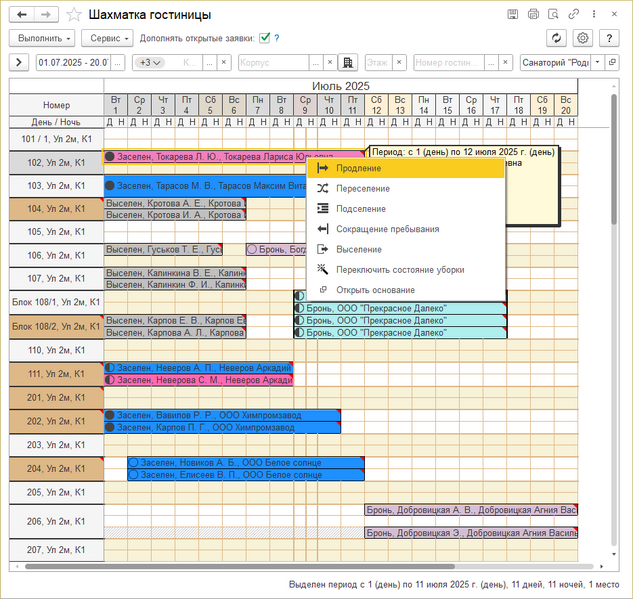
Task: Clear the Этаж field with its X
Action: click(x=399, y=63)
